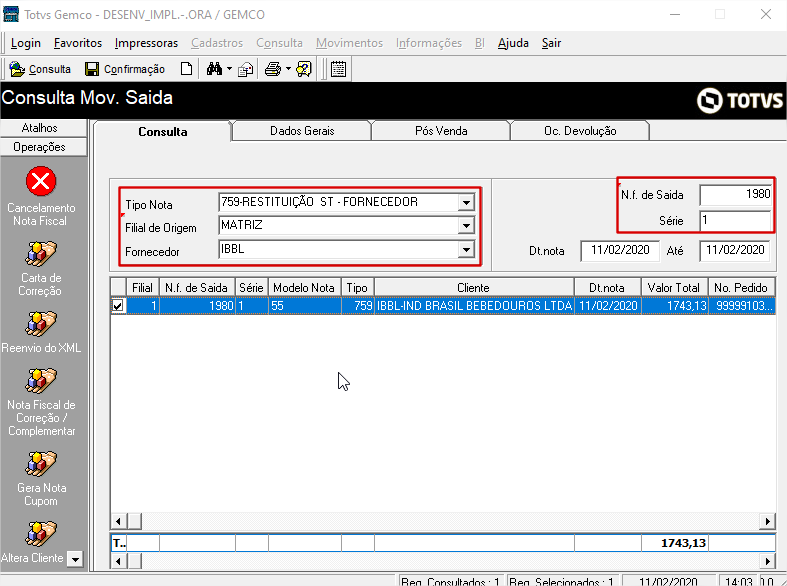Open the Login menu

[x=26, y=43]
